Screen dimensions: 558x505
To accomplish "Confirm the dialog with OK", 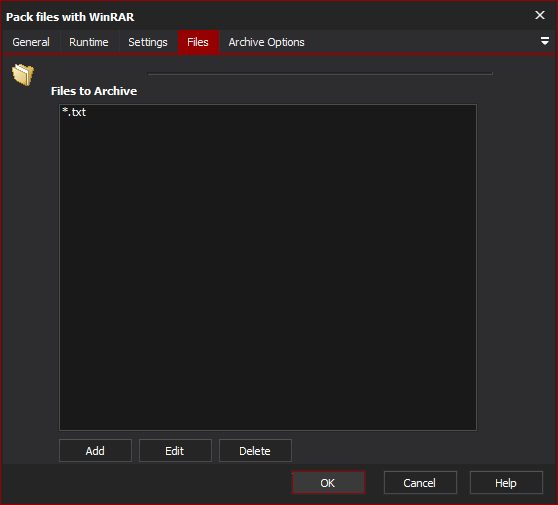I will 328,483.
